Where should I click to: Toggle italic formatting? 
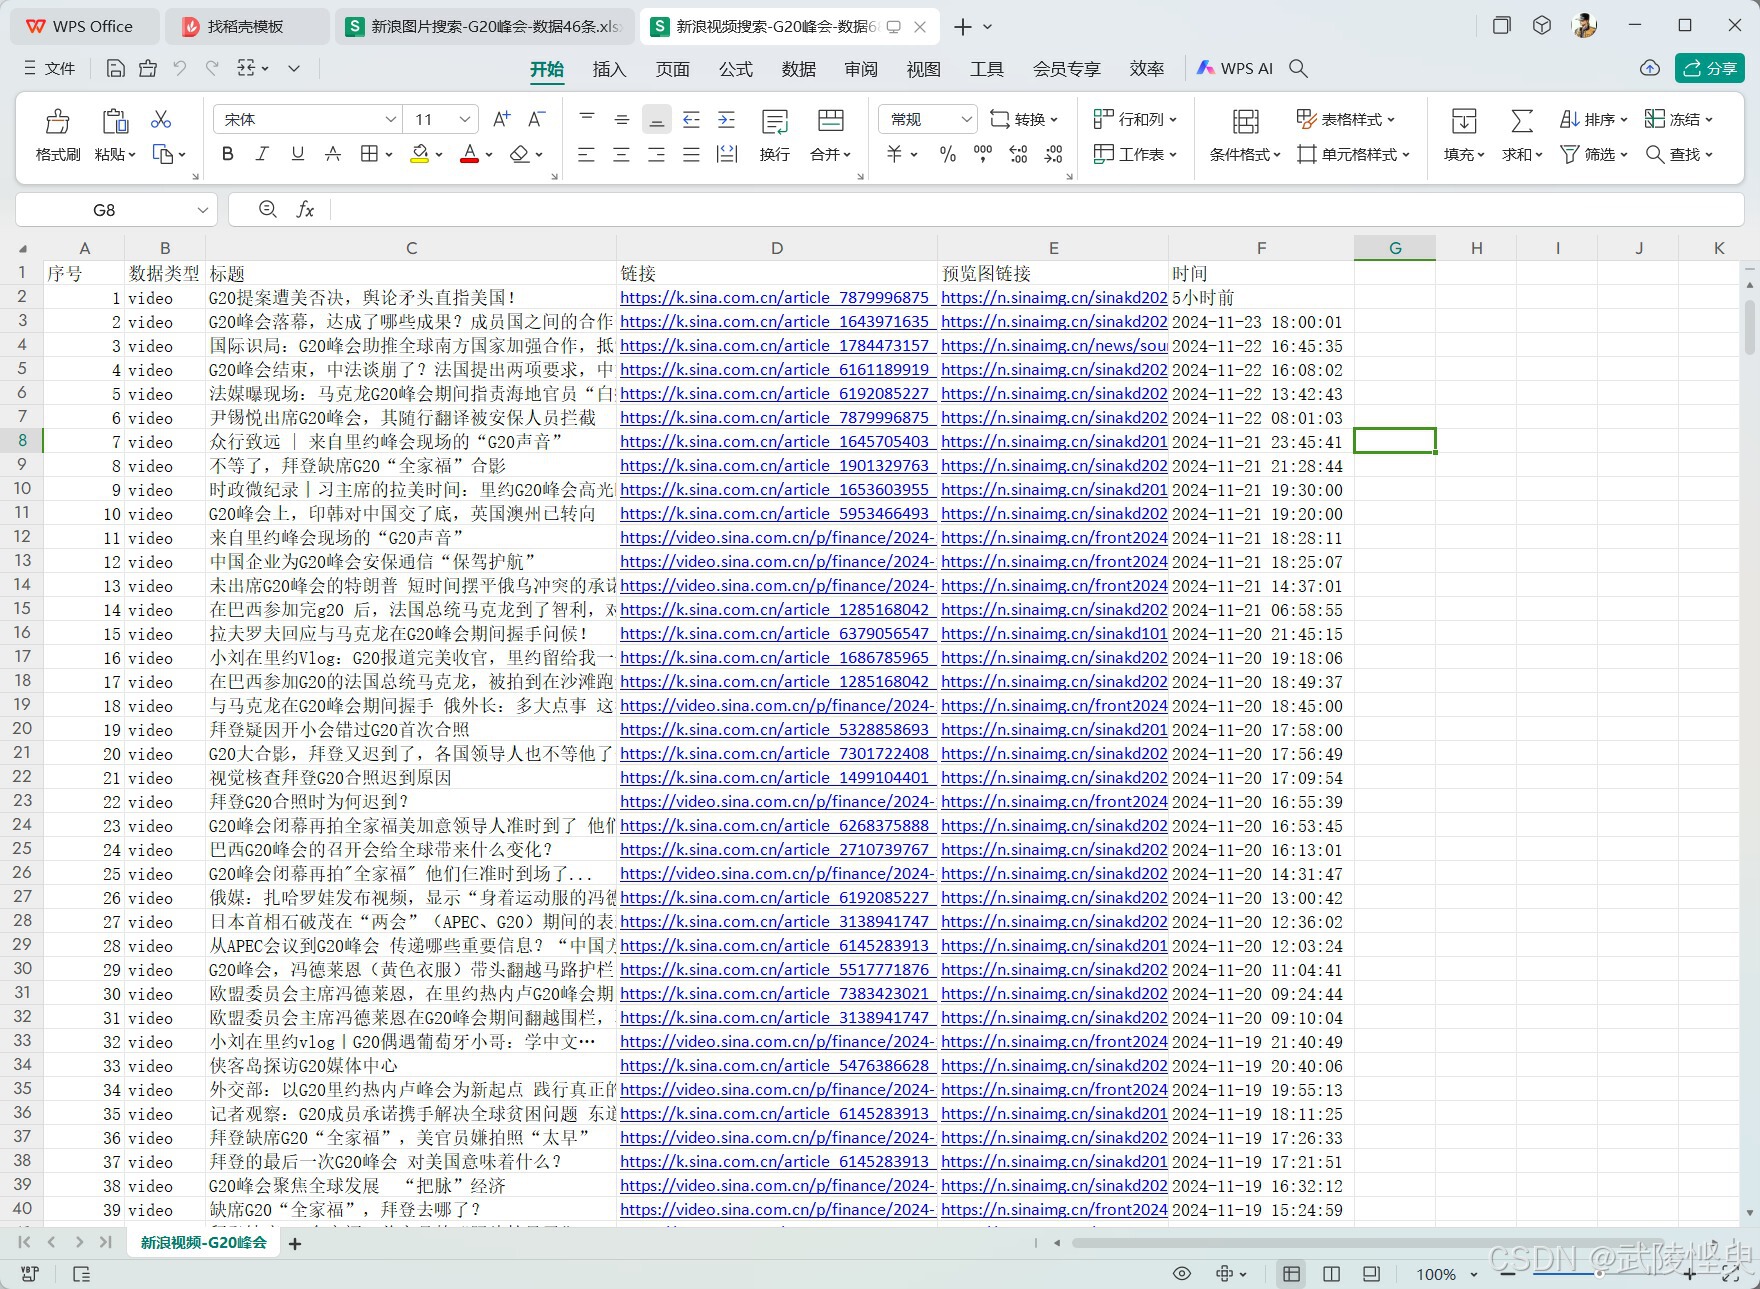(x=262, y=154)
